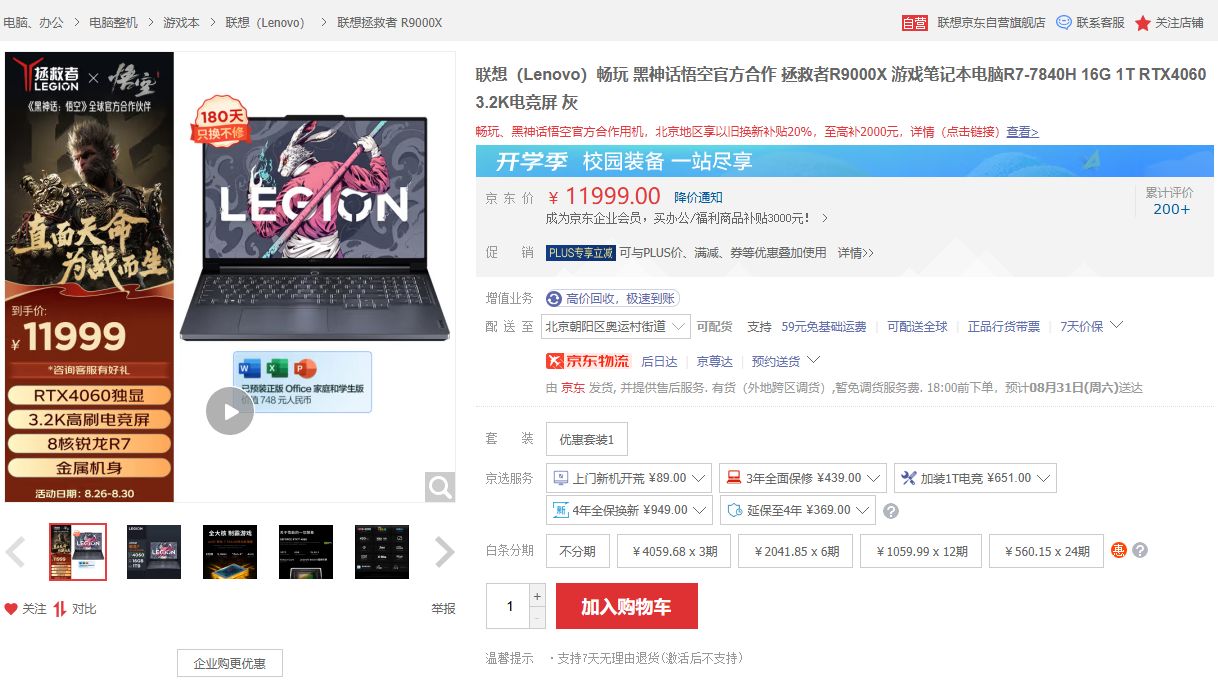This screenshot has height=682, width=1218.
Task: Click the 关注店铺 star icon
Action: click(x=1143, y=22)
